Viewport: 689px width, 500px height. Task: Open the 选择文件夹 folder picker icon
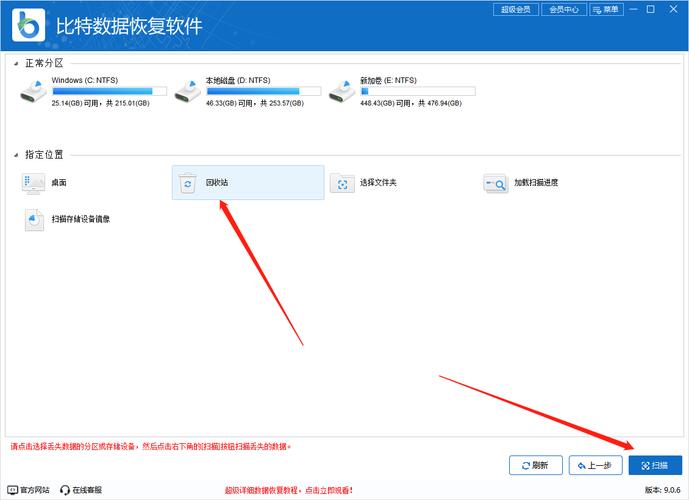(342, 183)
